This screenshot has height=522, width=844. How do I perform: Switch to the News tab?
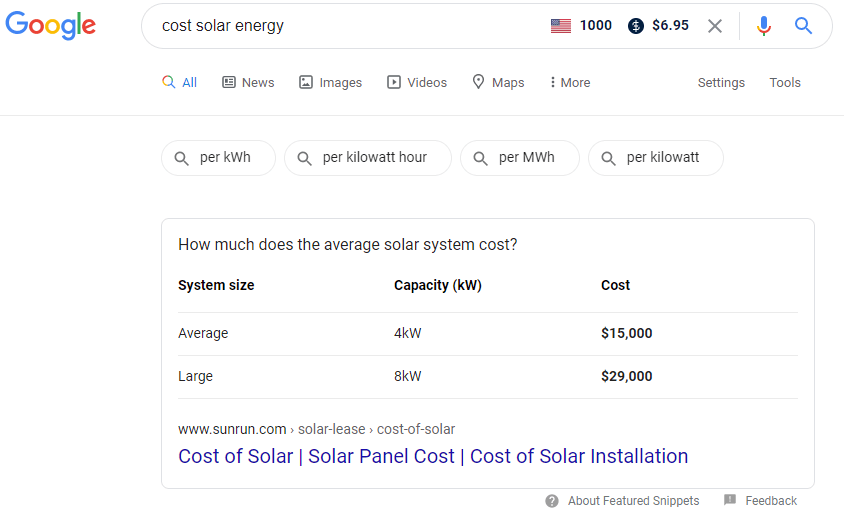(248, 83)
